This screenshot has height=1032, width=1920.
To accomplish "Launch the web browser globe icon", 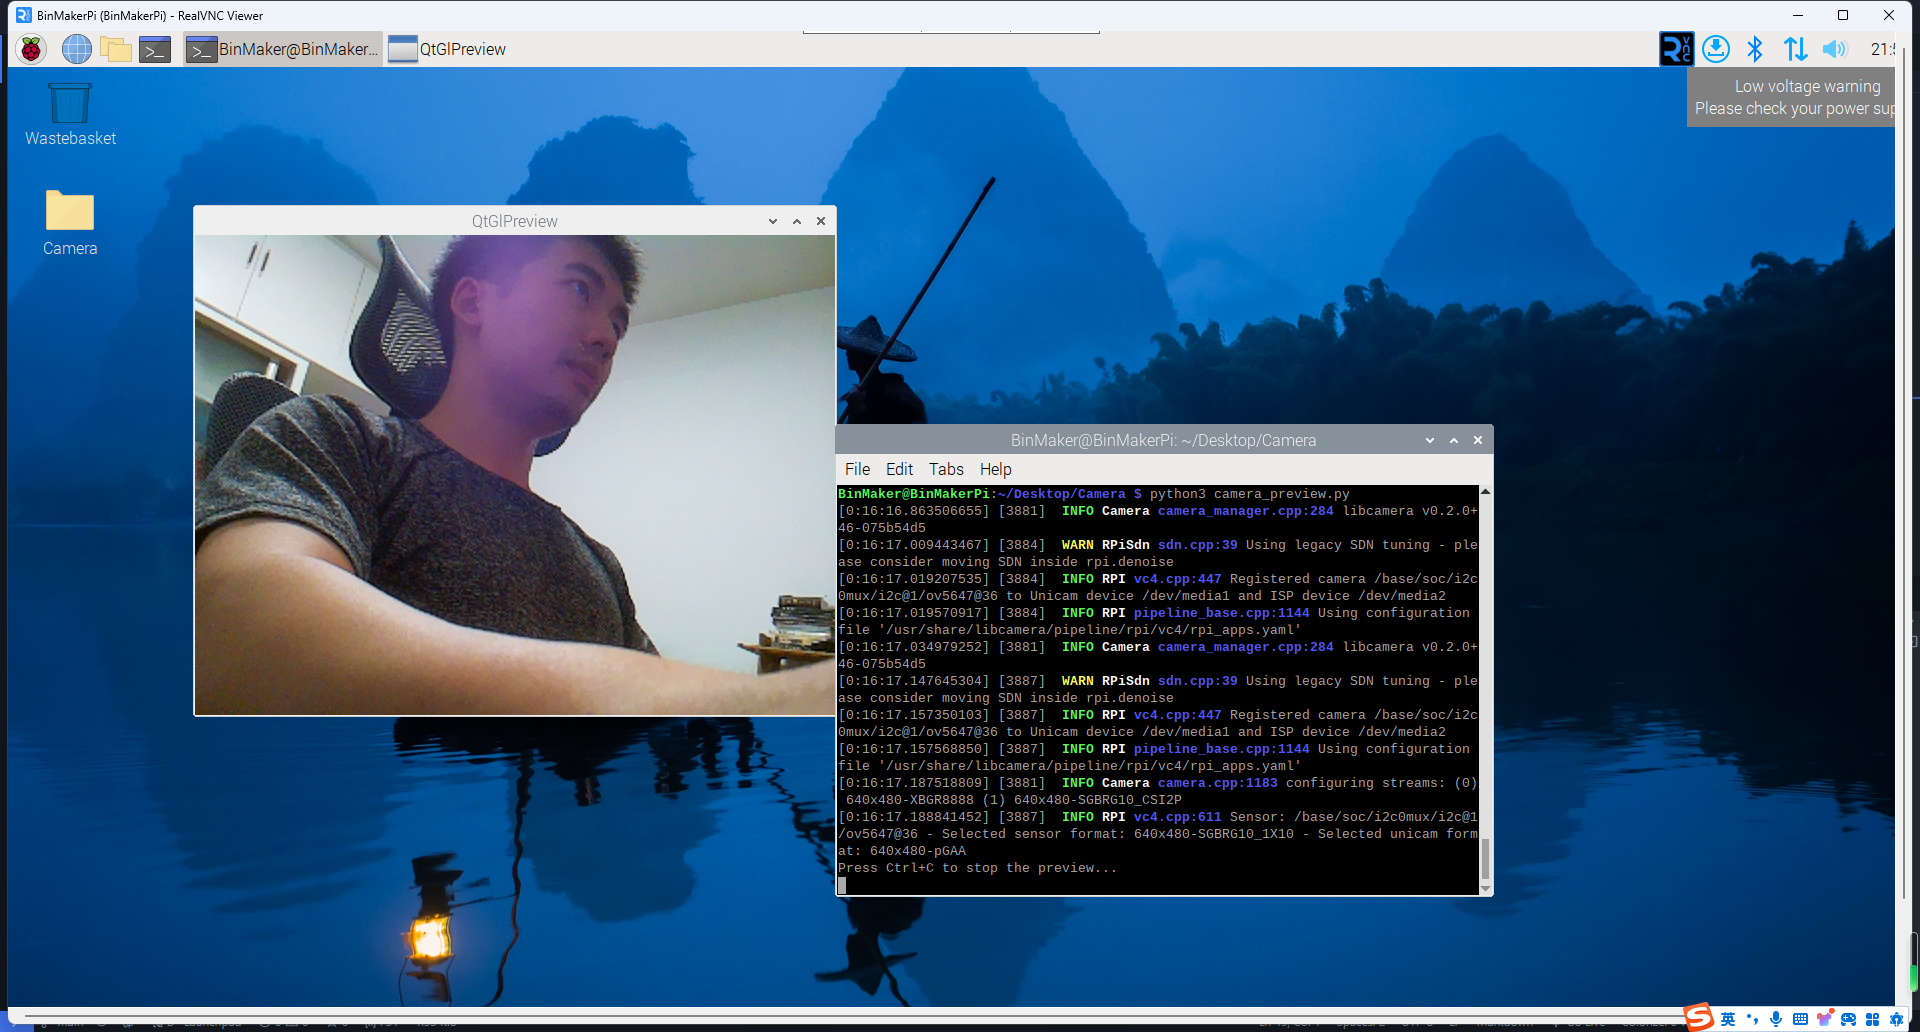I will point(76,49).
